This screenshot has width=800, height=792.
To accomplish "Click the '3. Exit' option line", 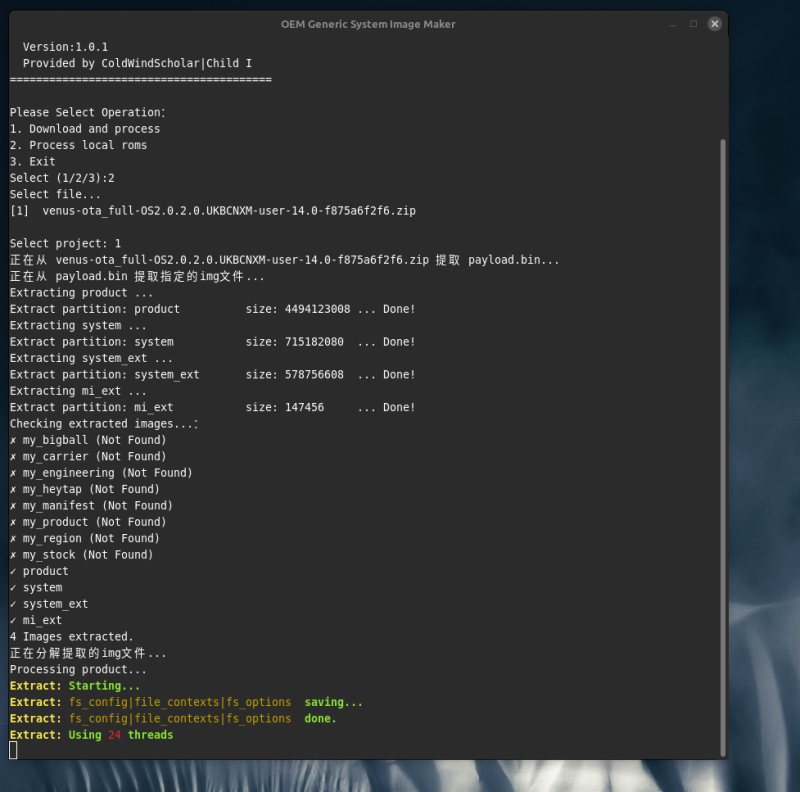I will pyautogui.click(x=33, y=161).
